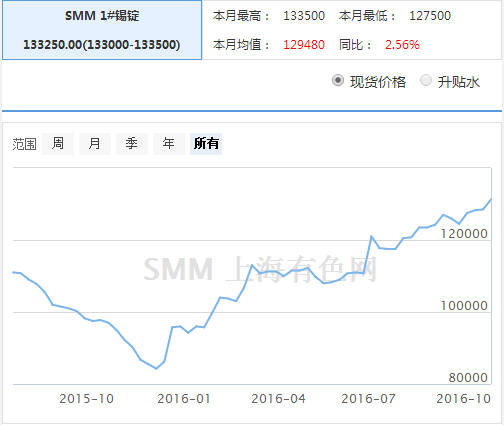Select the 所有 (all) range tab
Image resolution: width=504 pixels, height=425 pixels.
click(206, 144)
